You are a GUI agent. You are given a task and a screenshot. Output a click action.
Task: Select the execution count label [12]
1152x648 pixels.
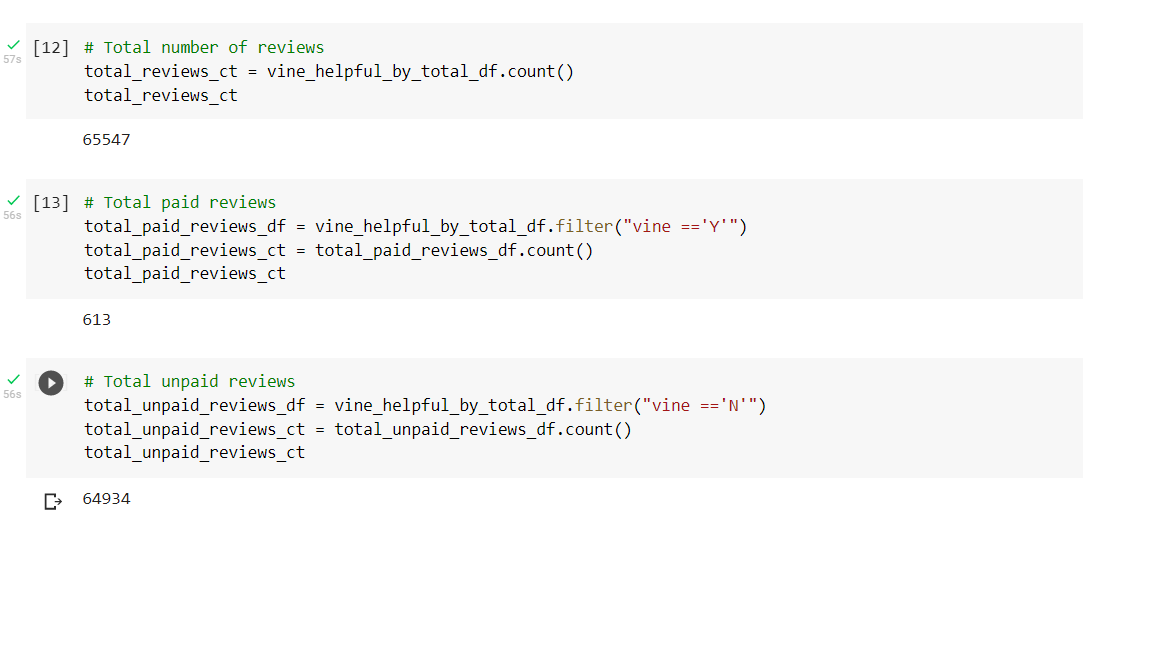tap(50, 46)
